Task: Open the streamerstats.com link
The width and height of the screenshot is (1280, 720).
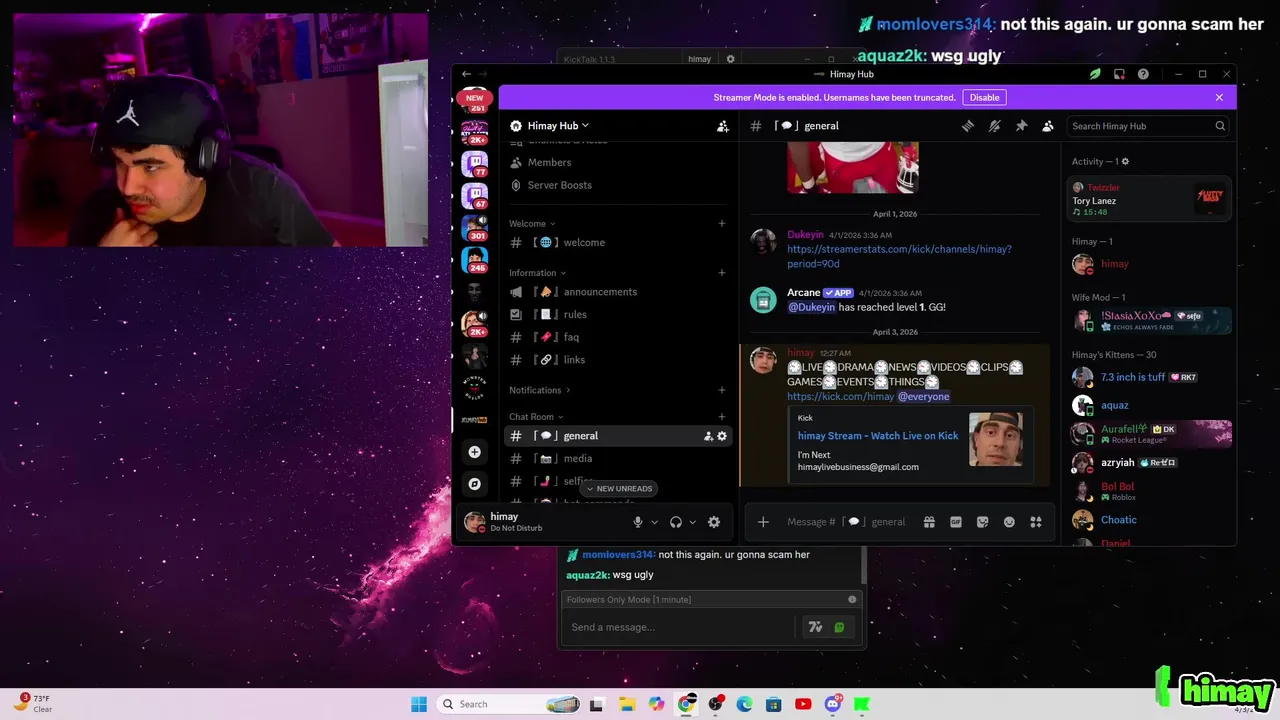Action: pos(899,256)
